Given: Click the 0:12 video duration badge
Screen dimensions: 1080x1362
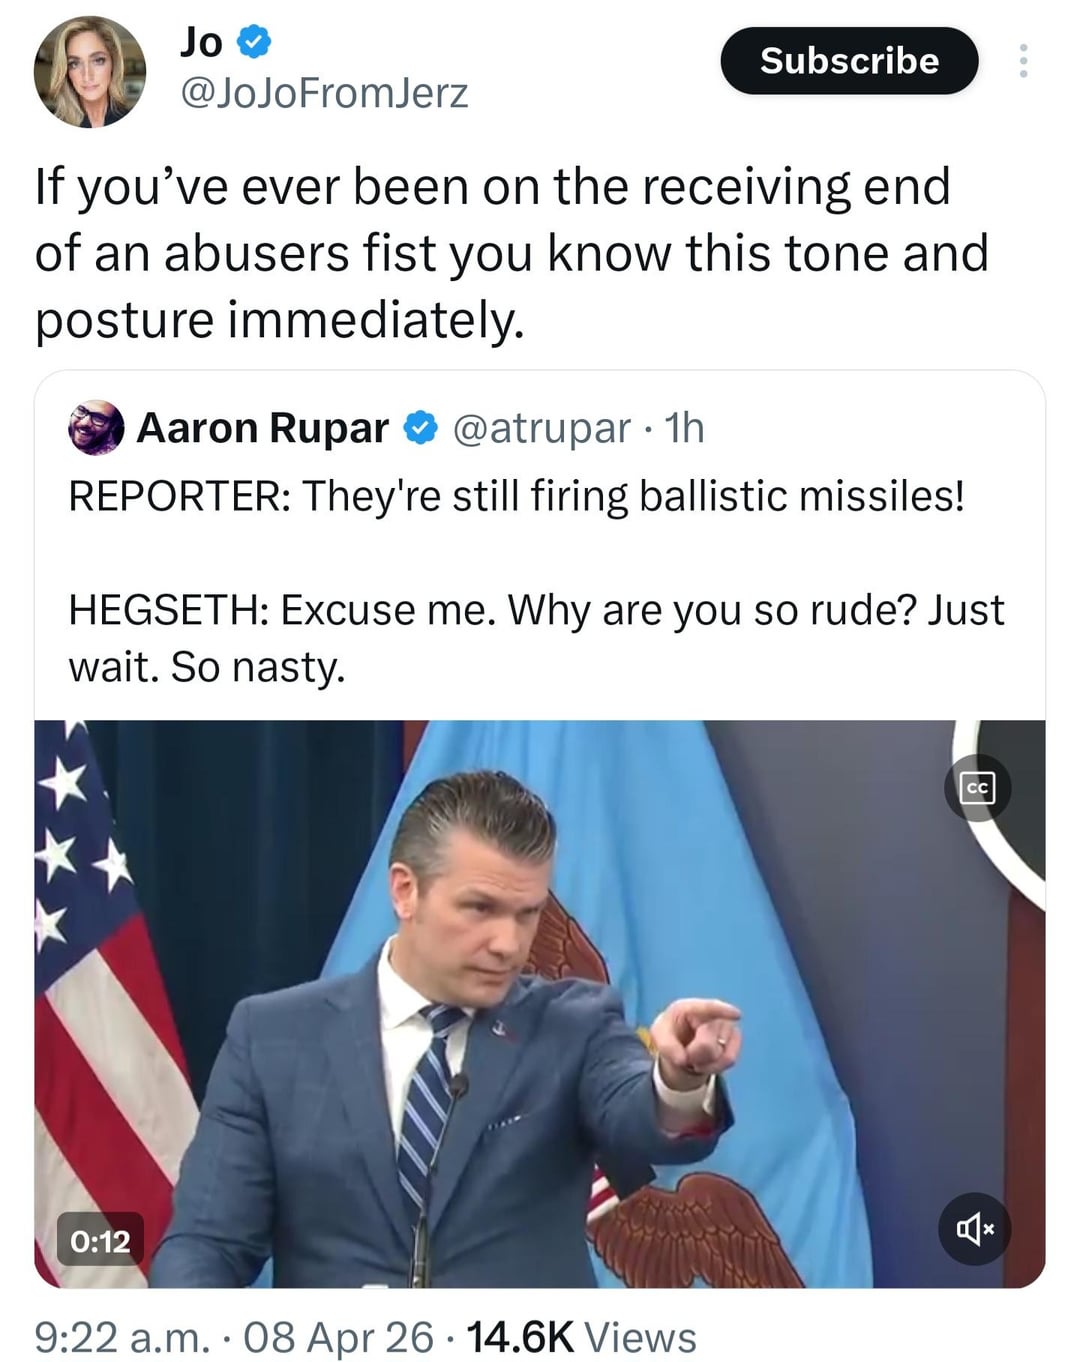Looking at the screenshot, I should [x=100, y=1241].
